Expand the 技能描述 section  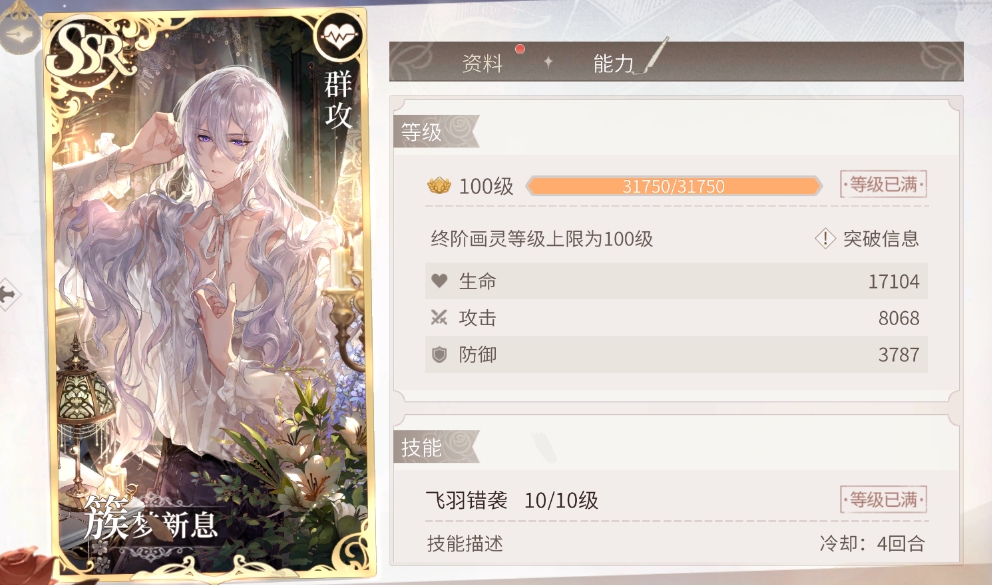465,543
